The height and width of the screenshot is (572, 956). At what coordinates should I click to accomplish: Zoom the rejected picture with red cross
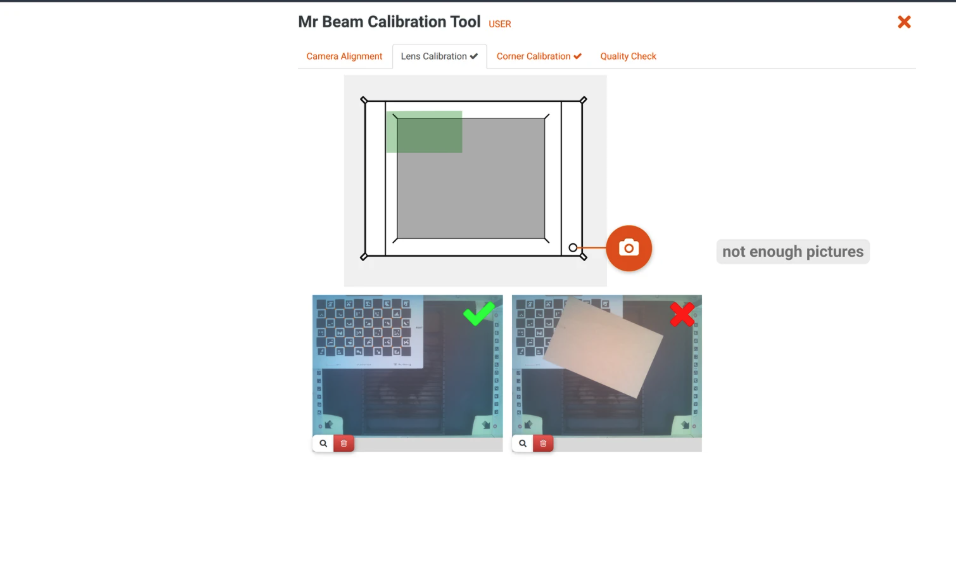523,443
